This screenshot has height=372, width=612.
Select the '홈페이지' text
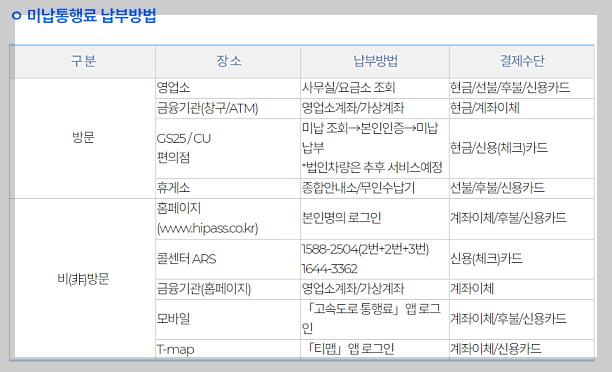[x=179, y=208]
